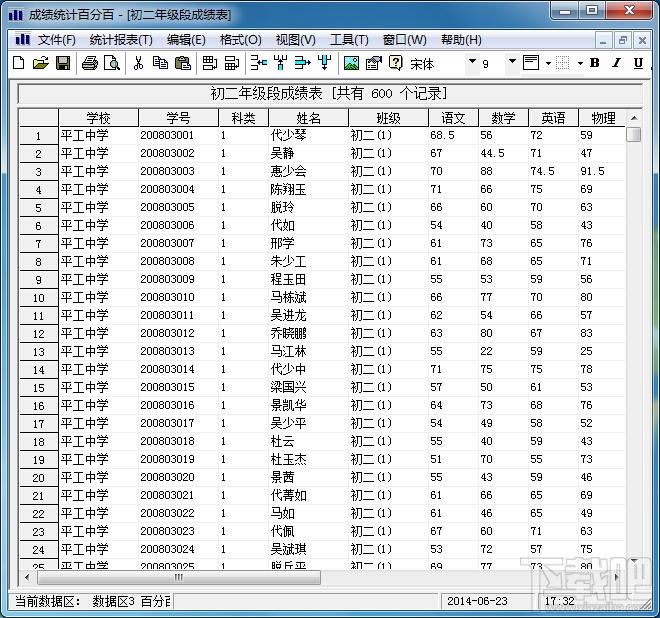
Task: Expand the font size 9 dropdown
Action: coord(512,62)
